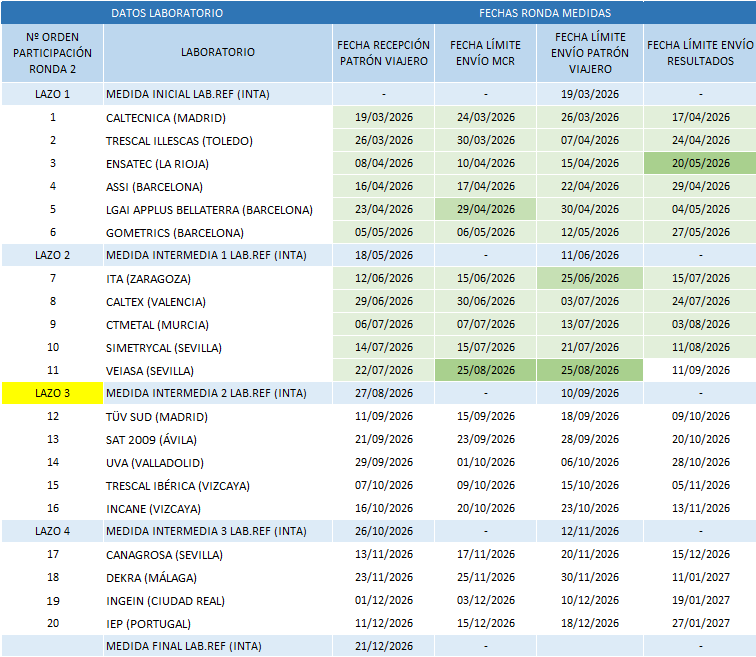756x657 pixels.
Task: Select the 12/11/2026 patrón viajero cell
Action: click(x=590, y=531)
